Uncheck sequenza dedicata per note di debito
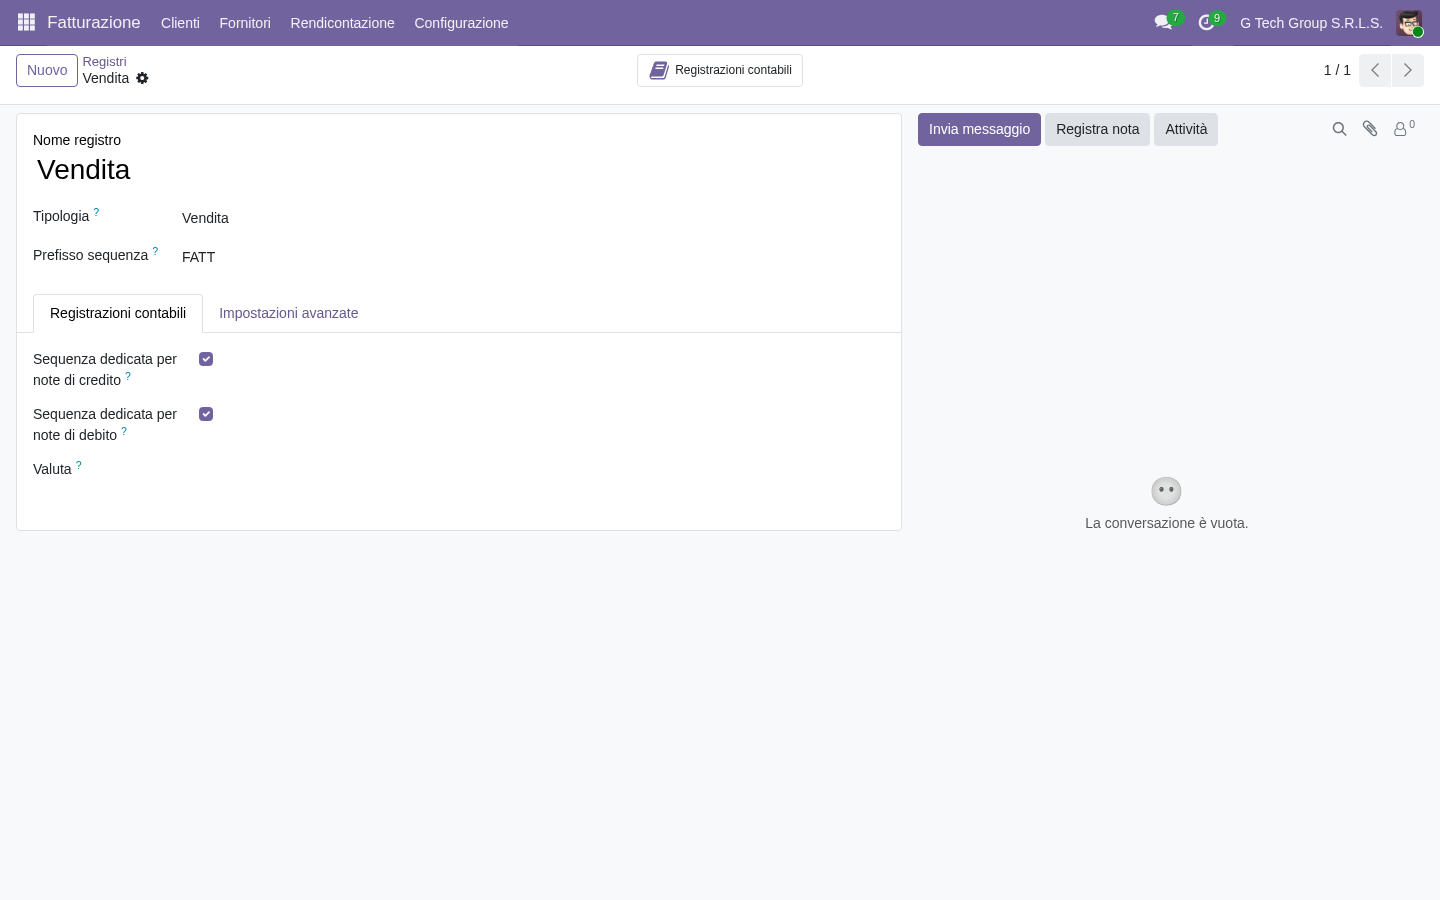This screenshot has width=1440, height=900. tap(206, 414)
